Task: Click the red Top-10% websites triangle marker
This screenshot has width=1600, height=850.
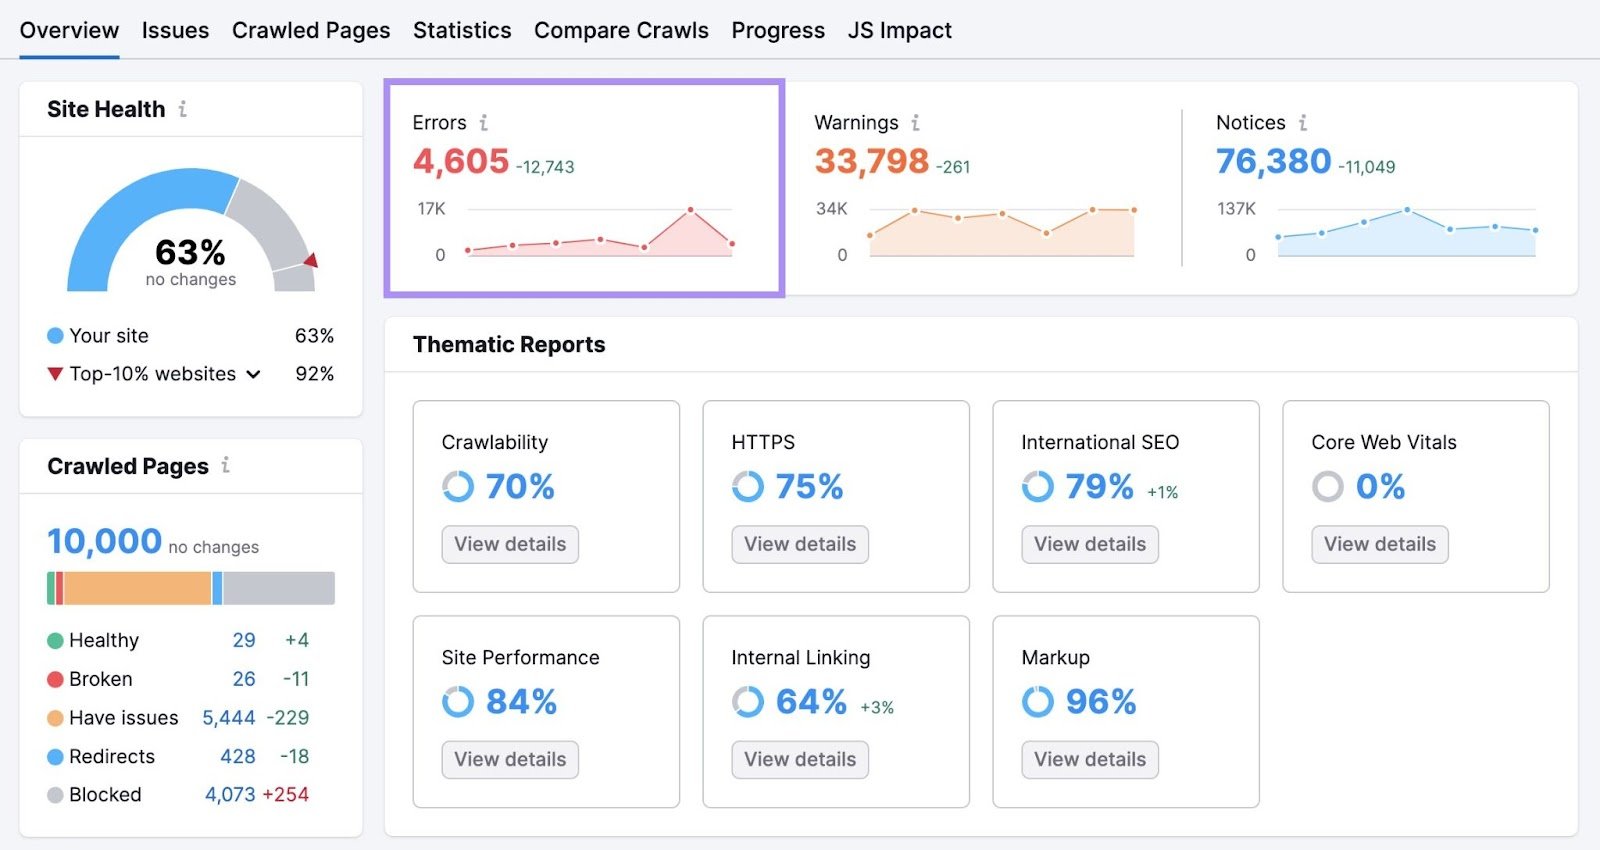Action: 55,374
